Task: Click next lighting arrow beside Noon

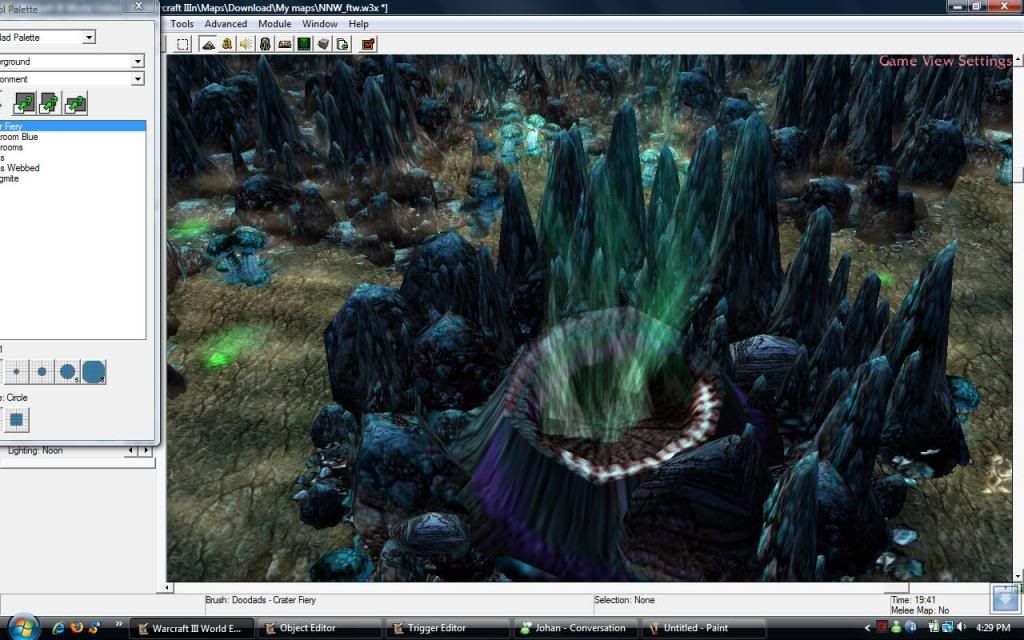Action: pos(146,451)
